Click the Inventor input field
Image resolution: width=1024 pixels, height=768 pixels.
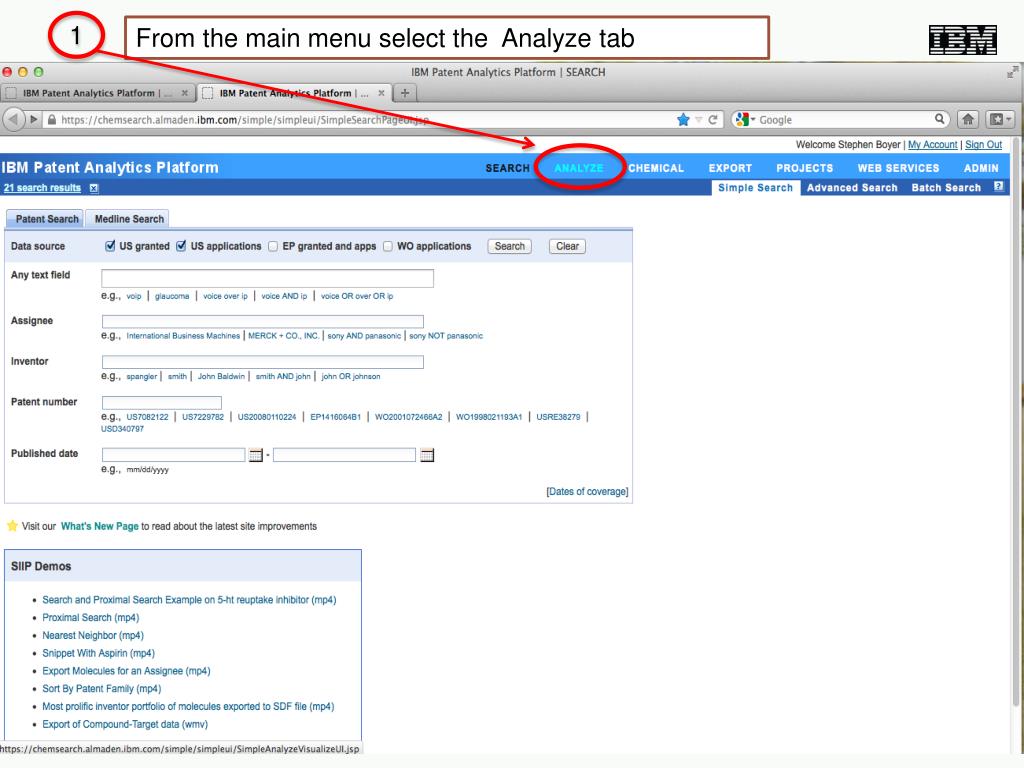(x=263, y=362)
